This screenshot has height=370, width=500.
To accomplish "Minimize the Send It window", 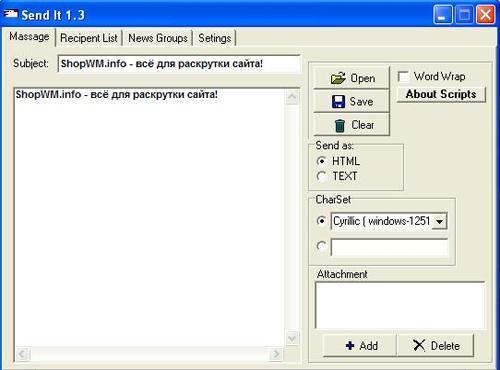I will (443, 15).
